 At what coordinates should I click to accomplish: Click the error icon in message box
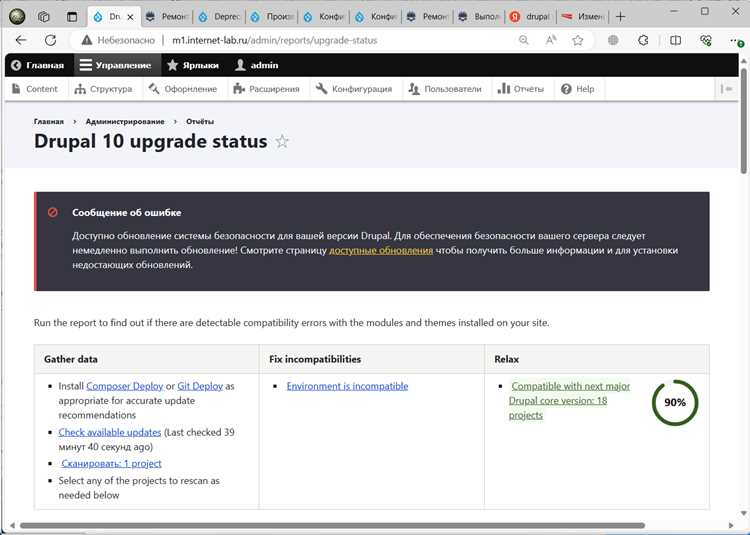pos(53,212)
